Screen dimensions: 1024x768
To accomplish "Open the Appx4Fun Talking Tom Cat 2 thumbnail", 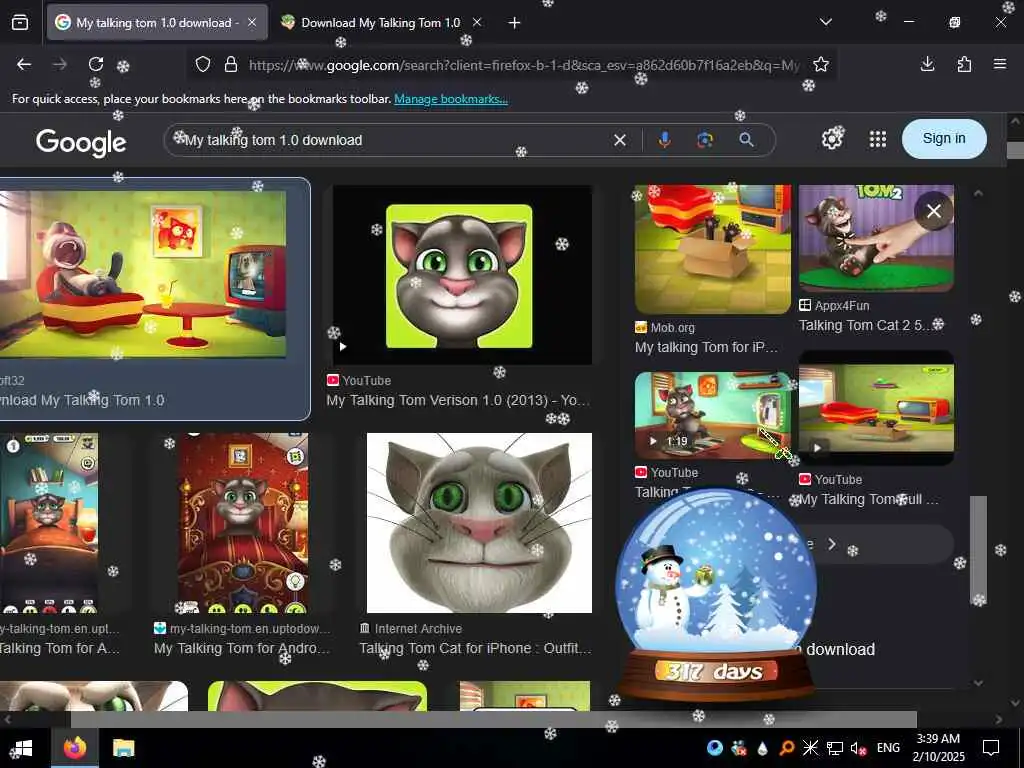I will pos(876,238).
